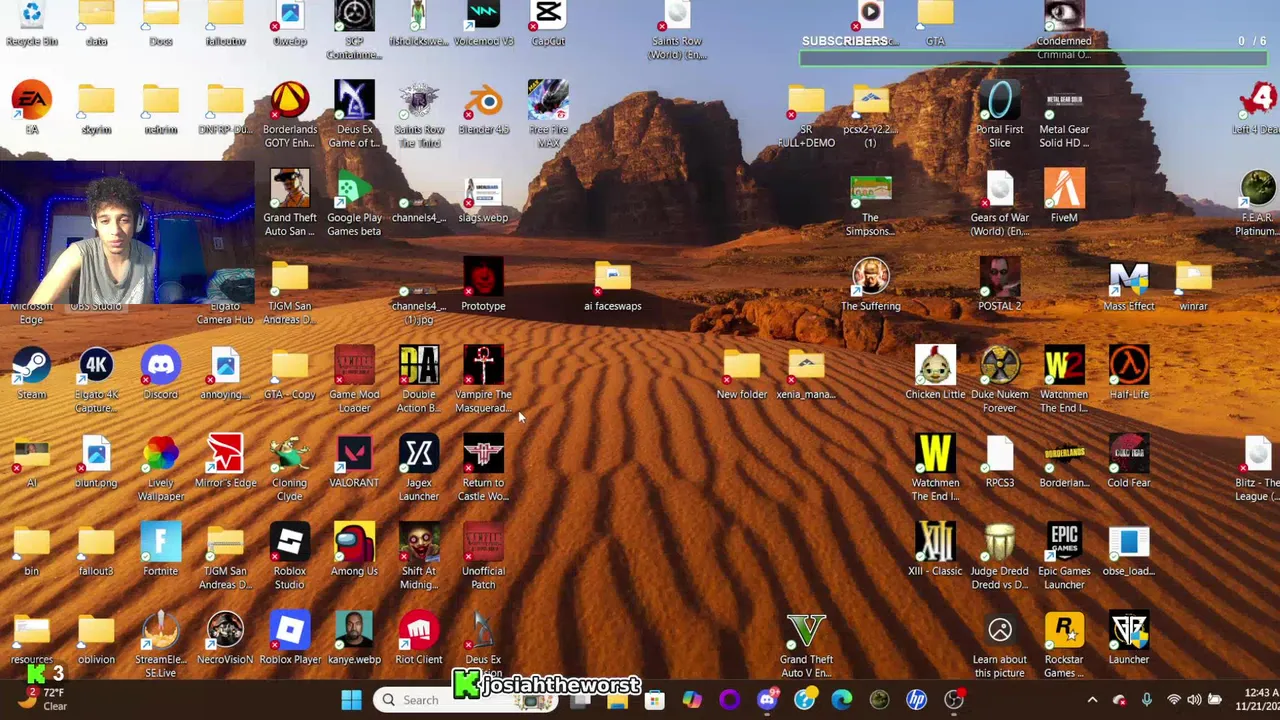Open Microsoft Store from taskbar

(x=654, y=700)
